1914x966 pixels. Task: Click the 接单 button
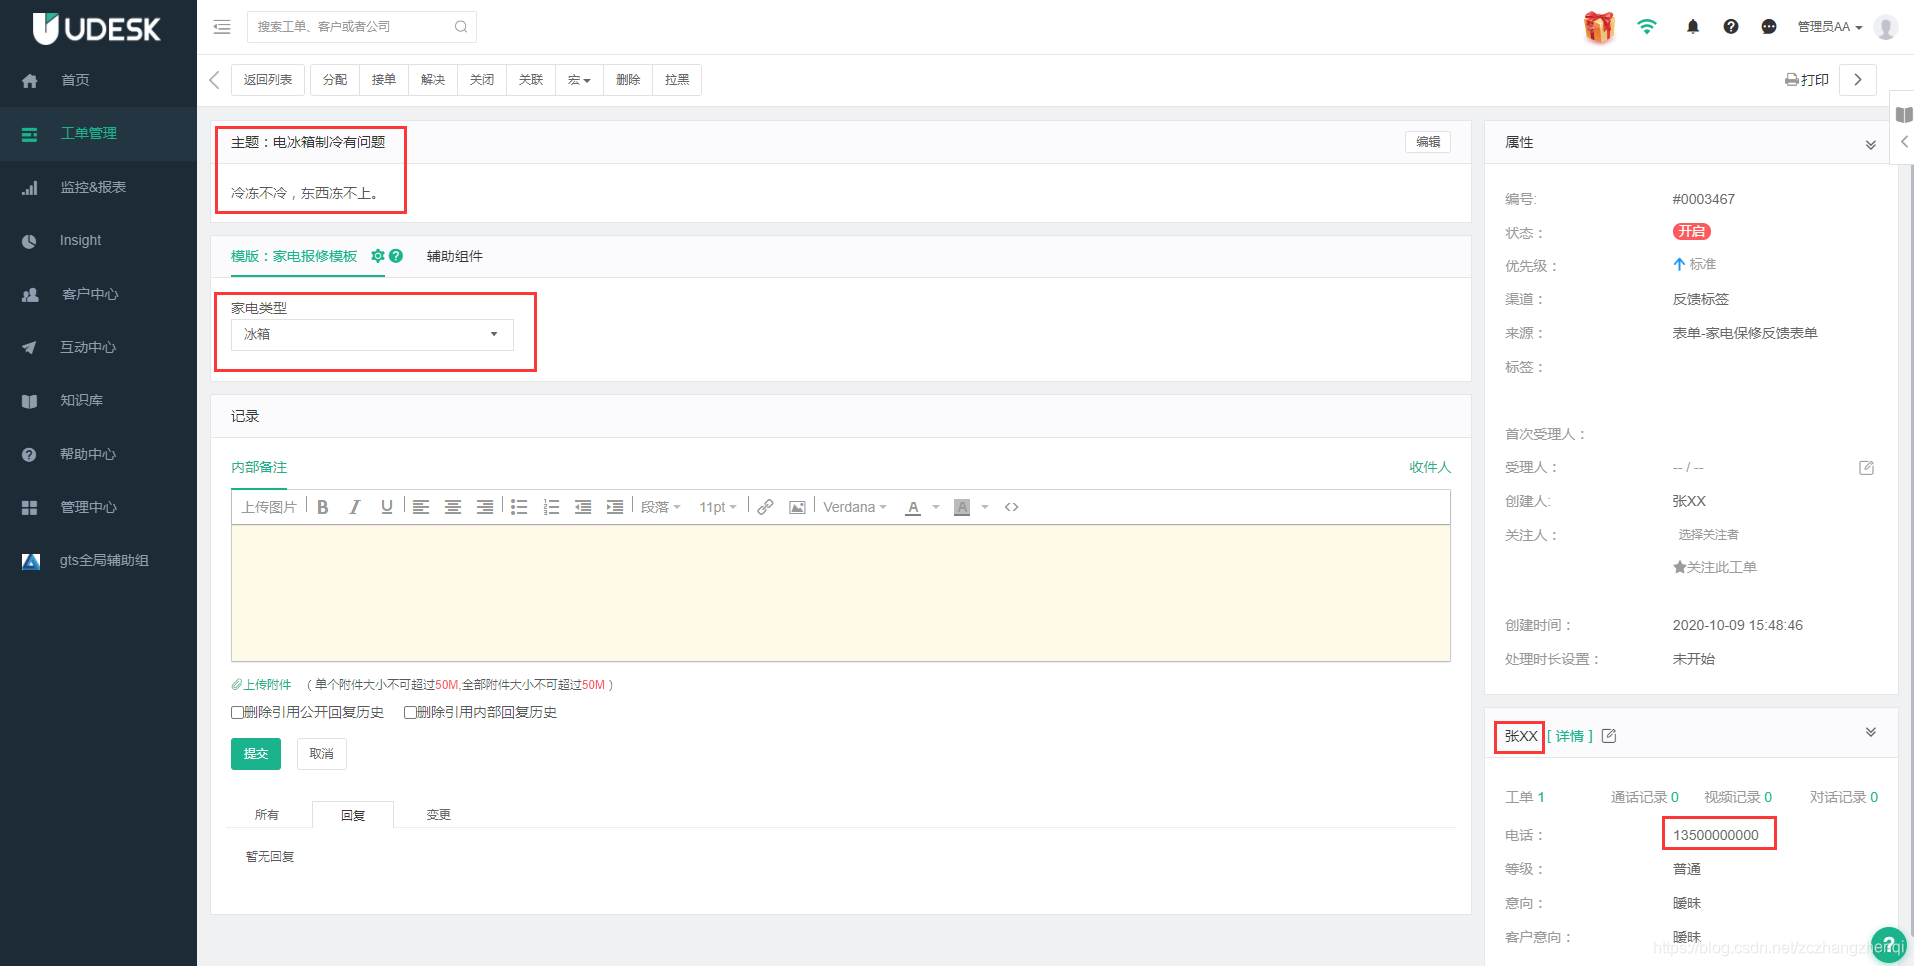(384, 80)
